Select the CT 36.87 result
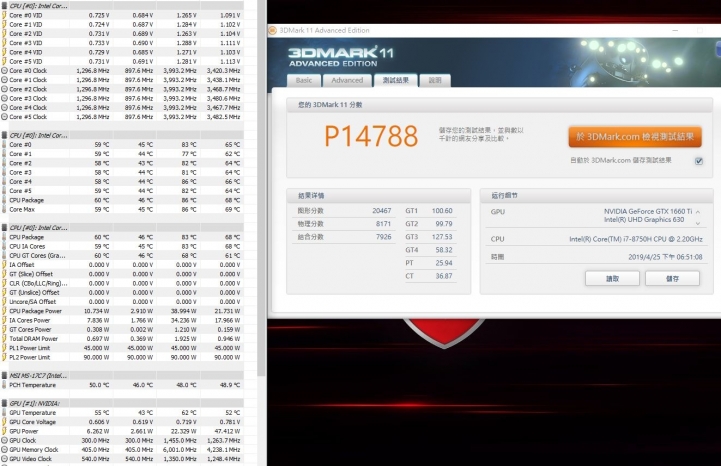Image resolution: width=721 pixels, height=466 pixels. (429, 276)
